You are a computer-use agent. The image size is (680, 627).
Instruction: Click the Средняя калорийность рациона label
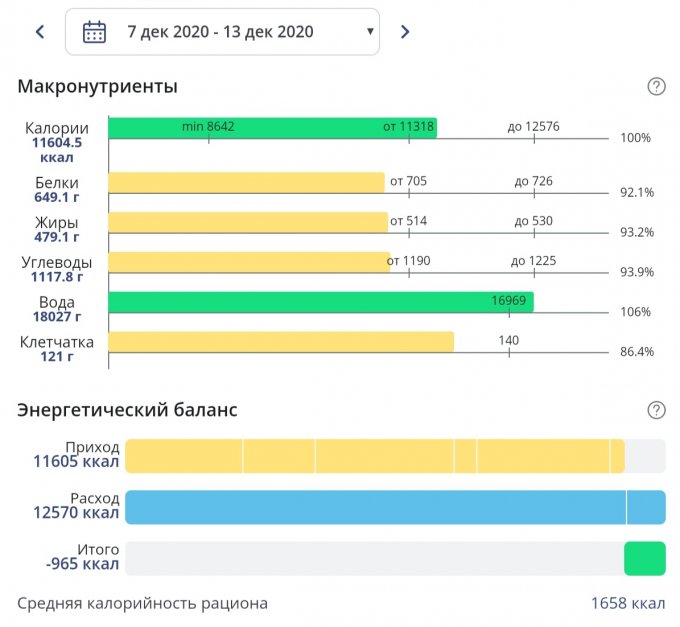coord(143,604)
